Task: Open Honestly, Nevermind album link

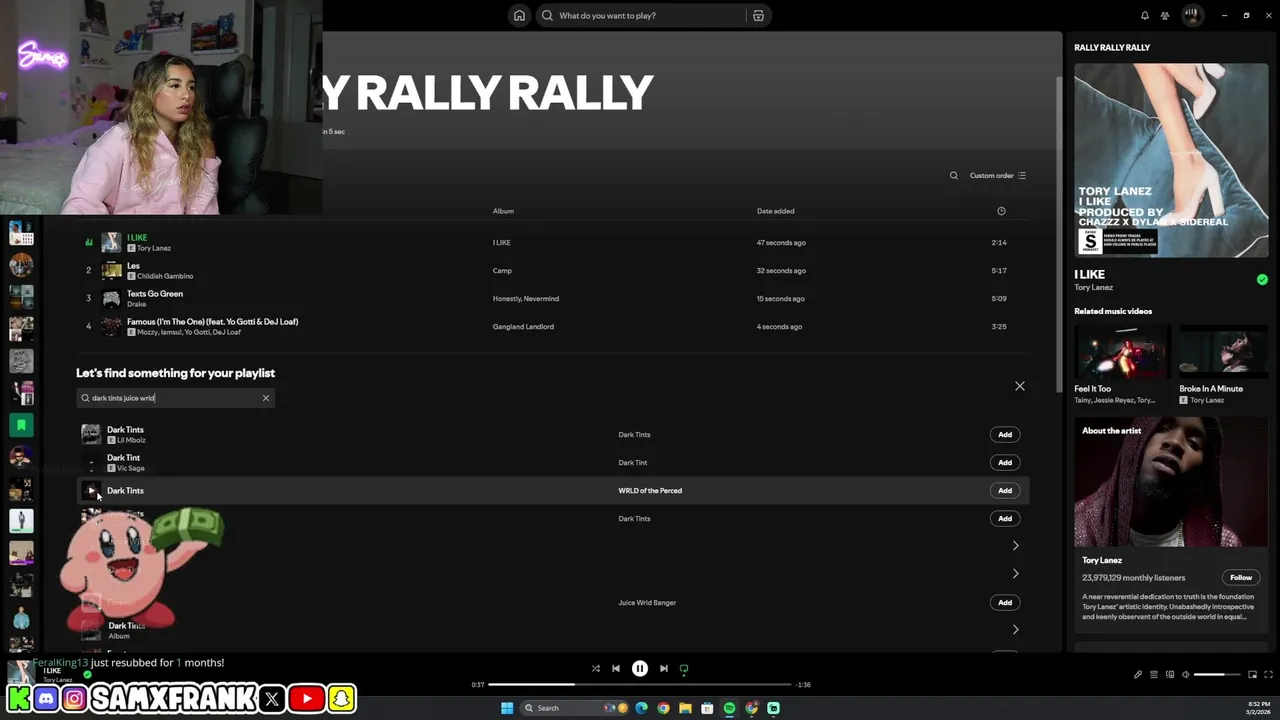Action: pos(525,298)
